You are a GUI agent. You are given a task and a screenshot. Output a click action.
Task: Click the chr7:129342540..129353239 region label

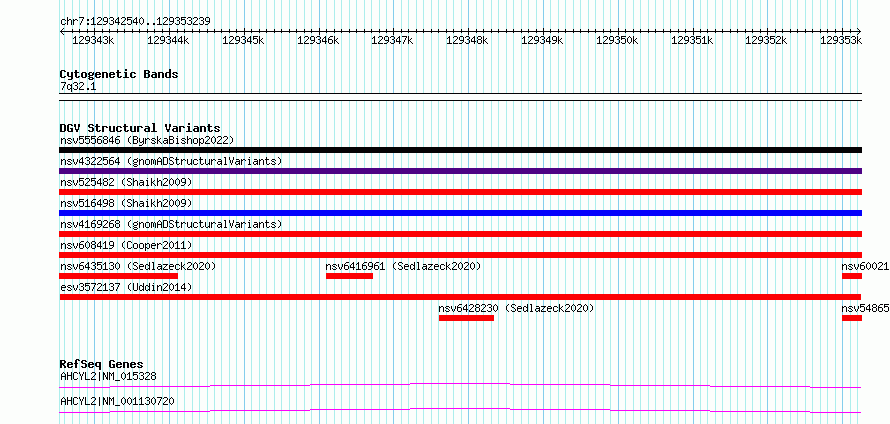pyautogui.click(x=135, y=21)
